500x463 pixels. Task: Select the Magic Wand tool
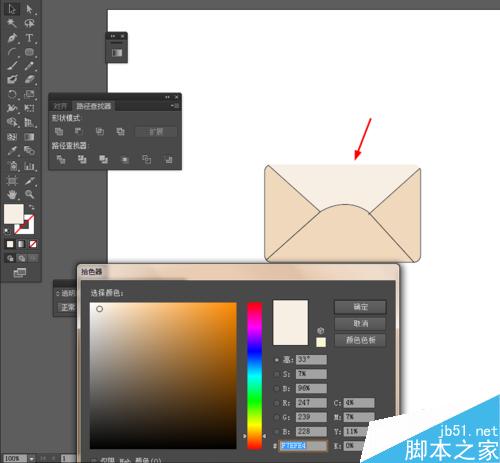(12, 23)
